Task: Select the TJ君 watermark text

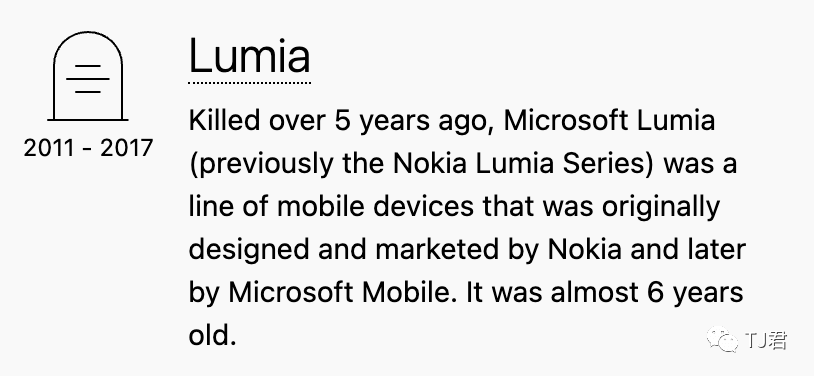Action: click(766, 340)
